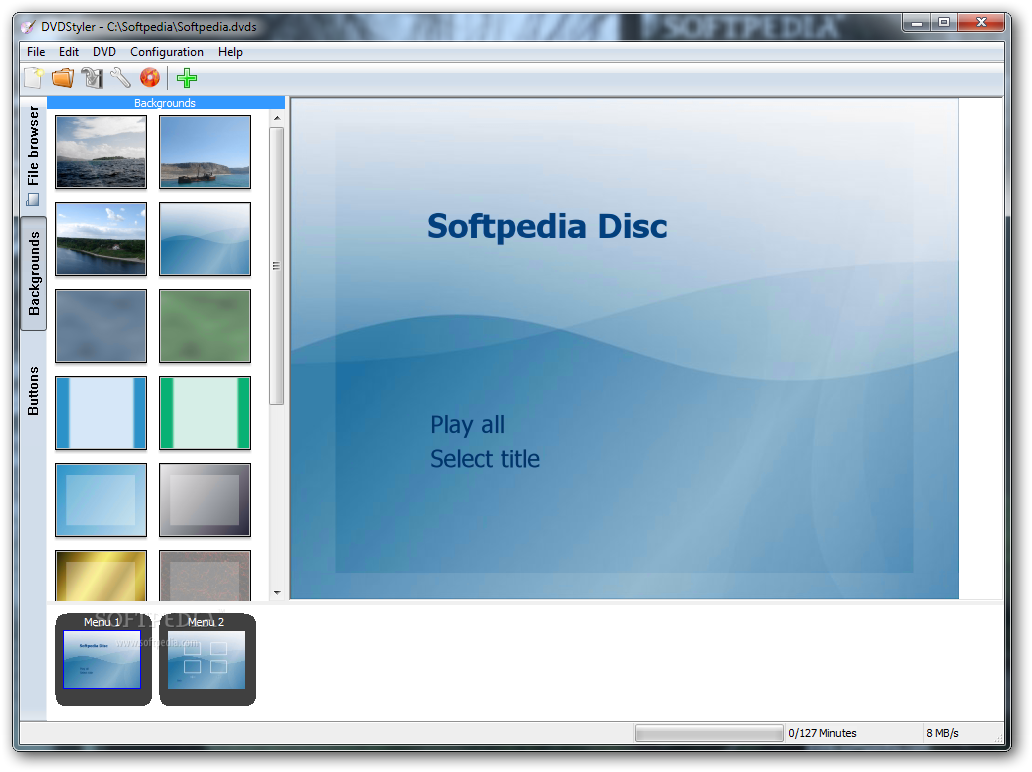Click the green plus Add file icon
1032x772 pixels.
[187, 78]
